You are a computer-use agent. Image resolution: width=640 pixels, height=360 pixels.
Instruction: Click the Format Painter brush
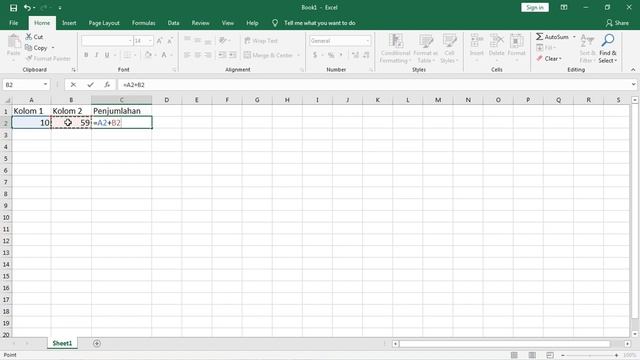click(x=48, y=59)
